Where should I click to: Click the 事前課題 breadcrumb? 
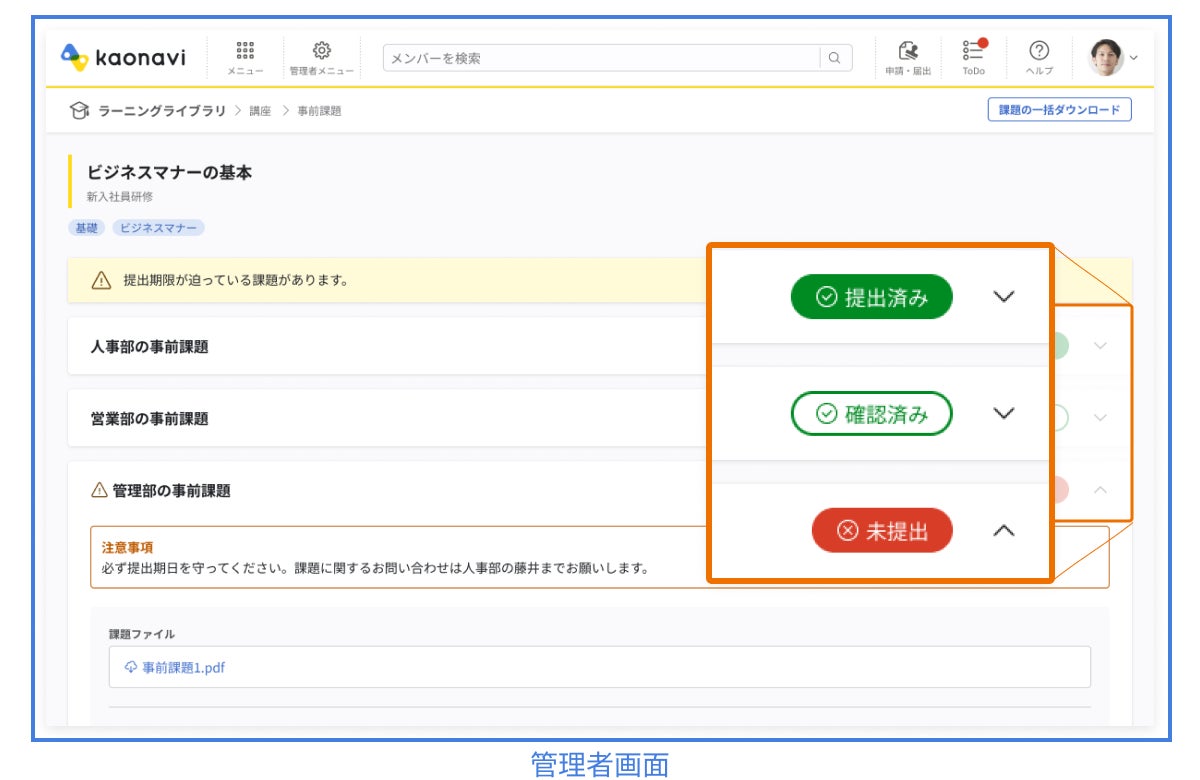pos(319,111)
